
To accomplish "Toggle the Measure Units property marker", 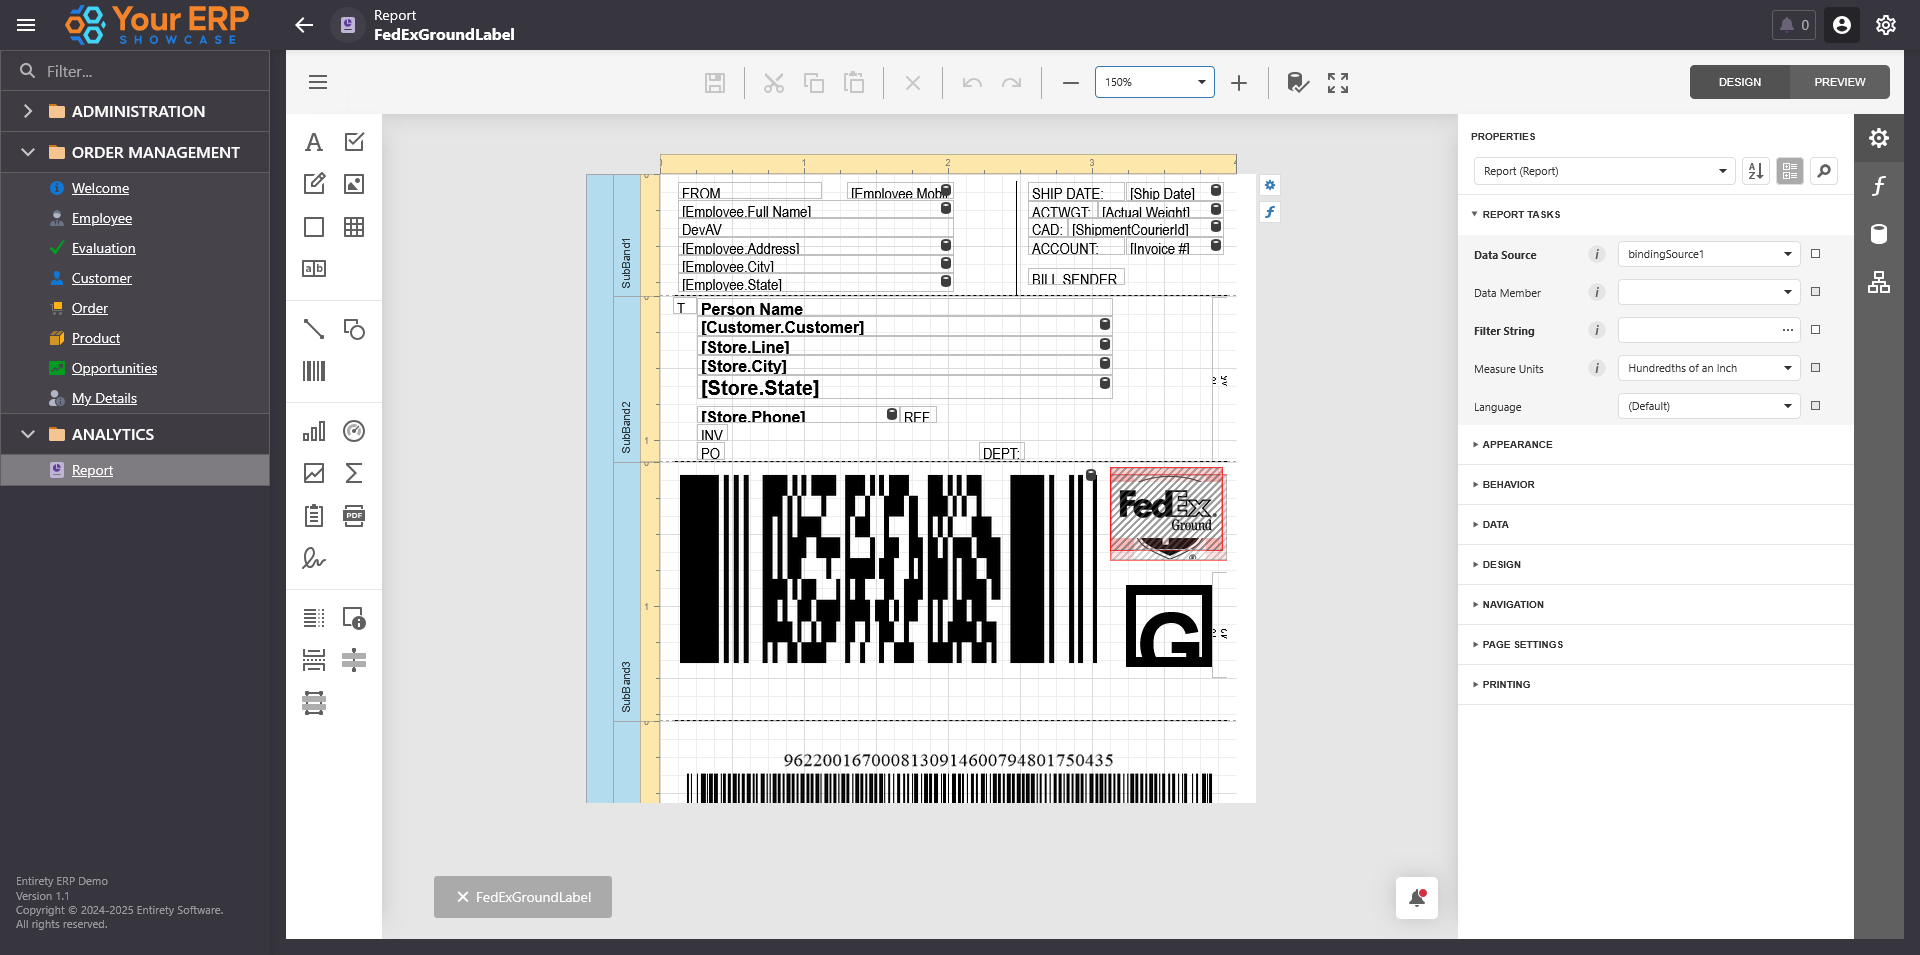I will [1815, 368].
